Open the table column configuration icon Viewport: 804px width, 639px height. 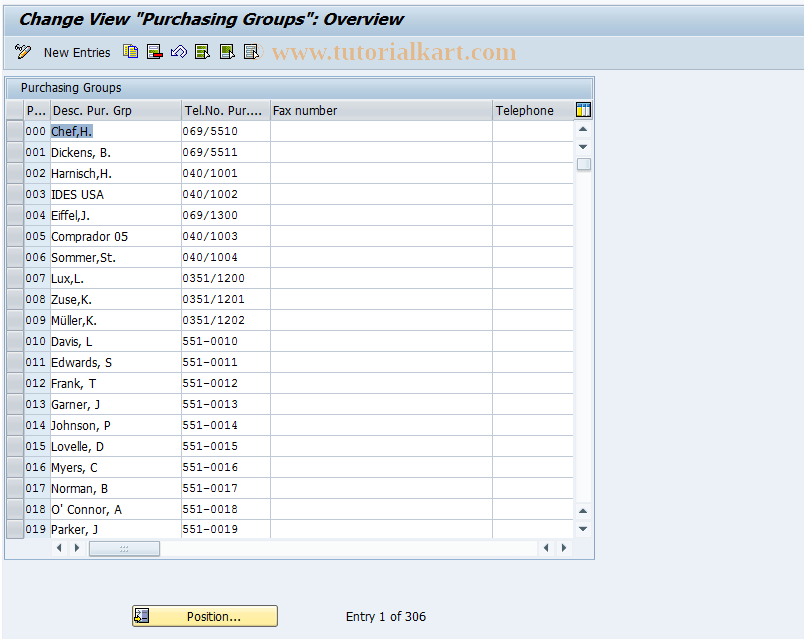point(583,110)
